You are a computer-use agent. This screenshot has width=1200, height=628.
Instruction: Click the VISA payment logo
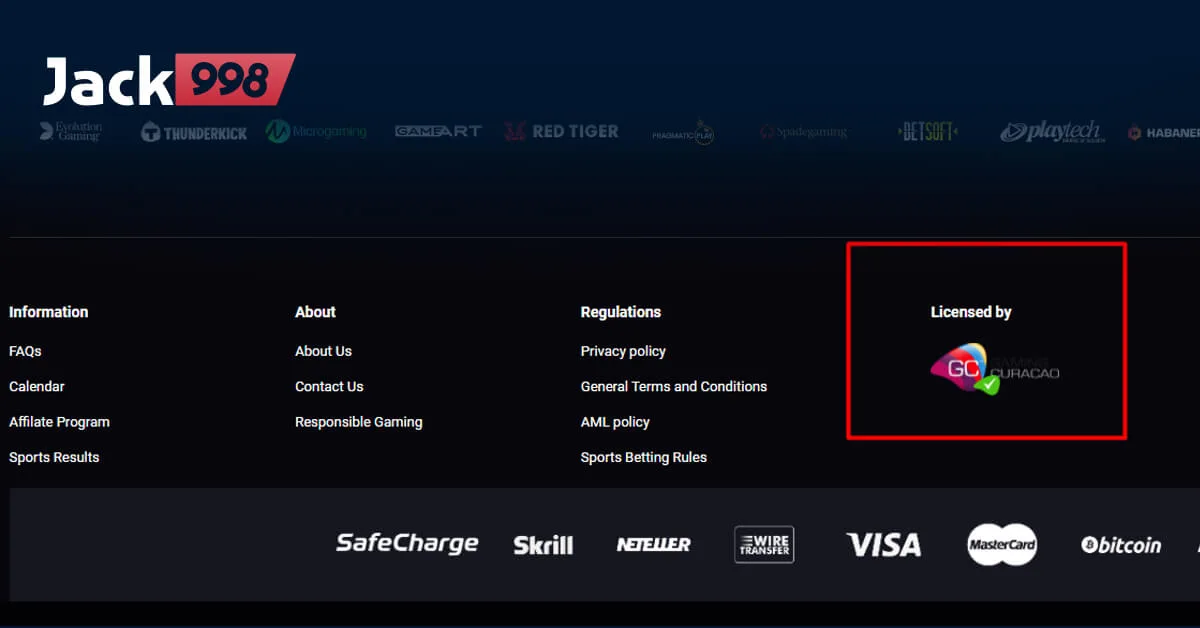884,545
